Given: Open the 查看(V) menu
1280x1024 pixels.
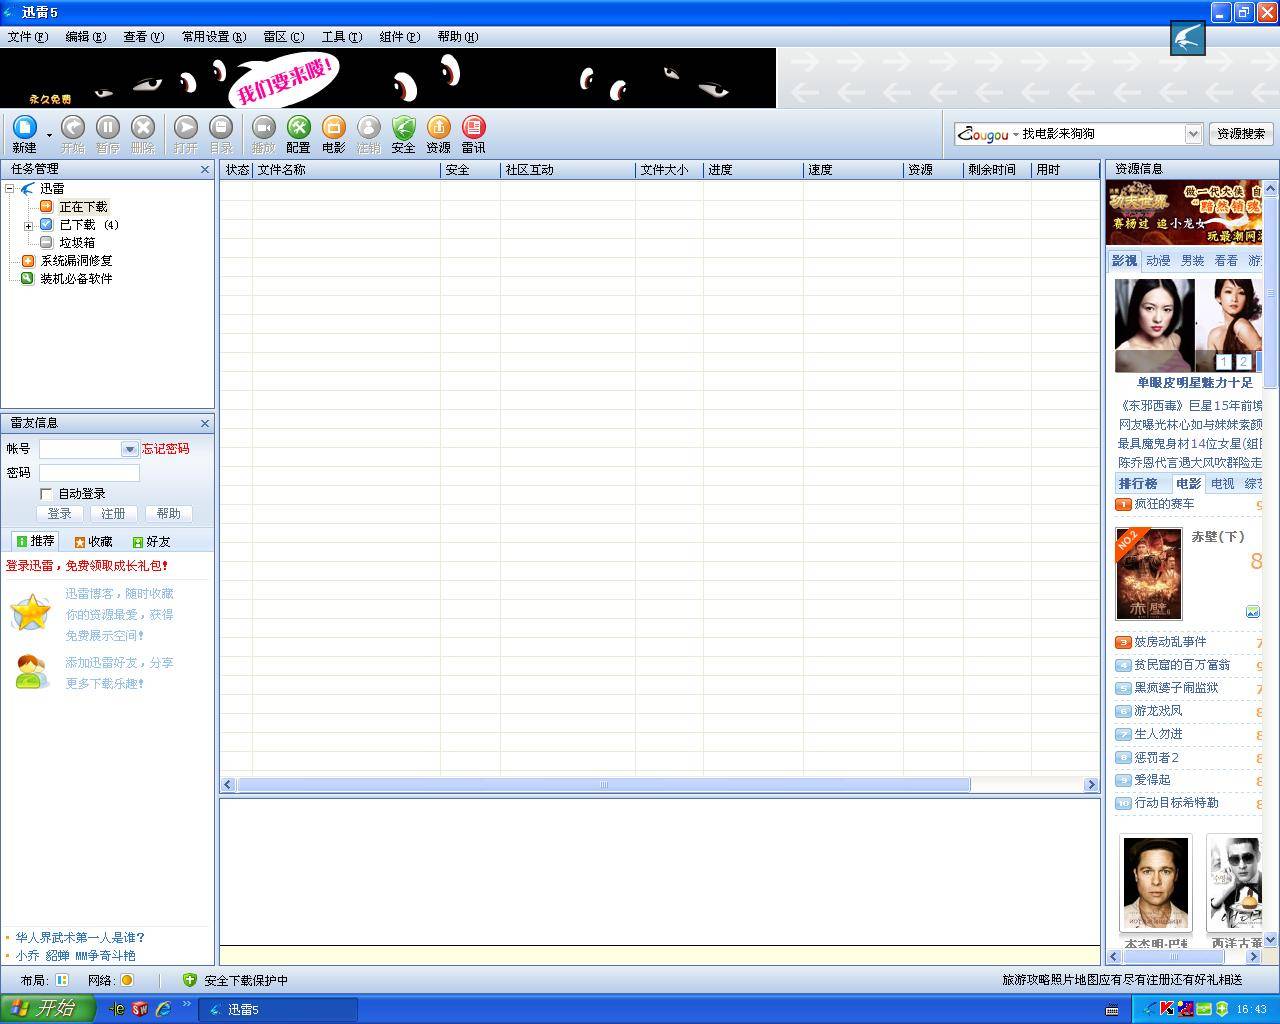Looking at the screenshot, I should click(143, 37).
